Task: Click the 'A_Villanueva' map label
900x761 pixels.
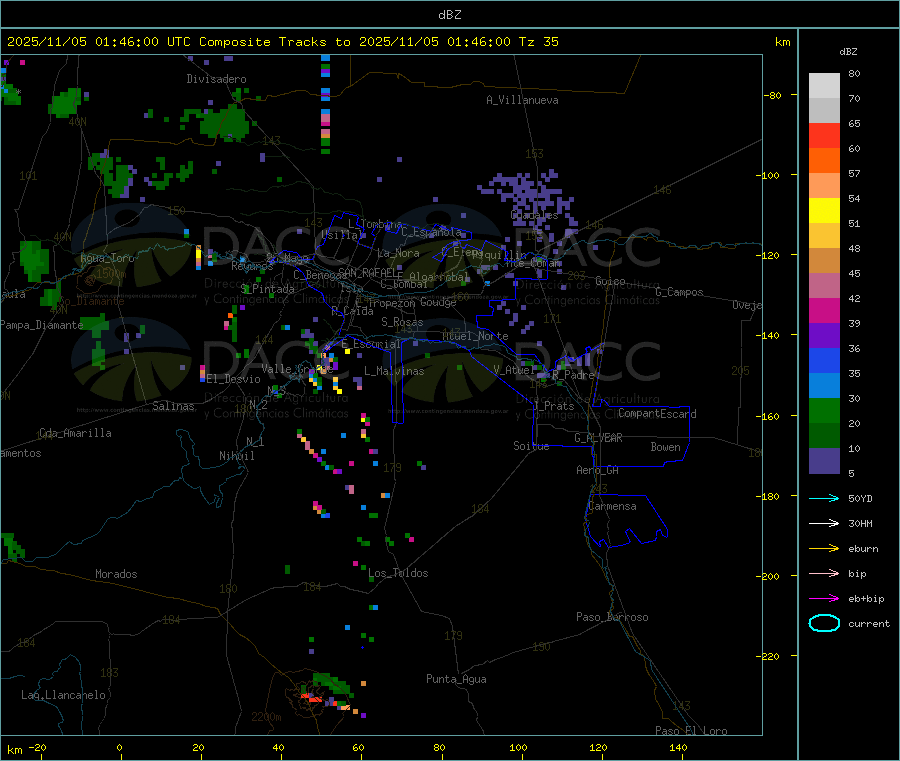Action: [x=522, y=100]
